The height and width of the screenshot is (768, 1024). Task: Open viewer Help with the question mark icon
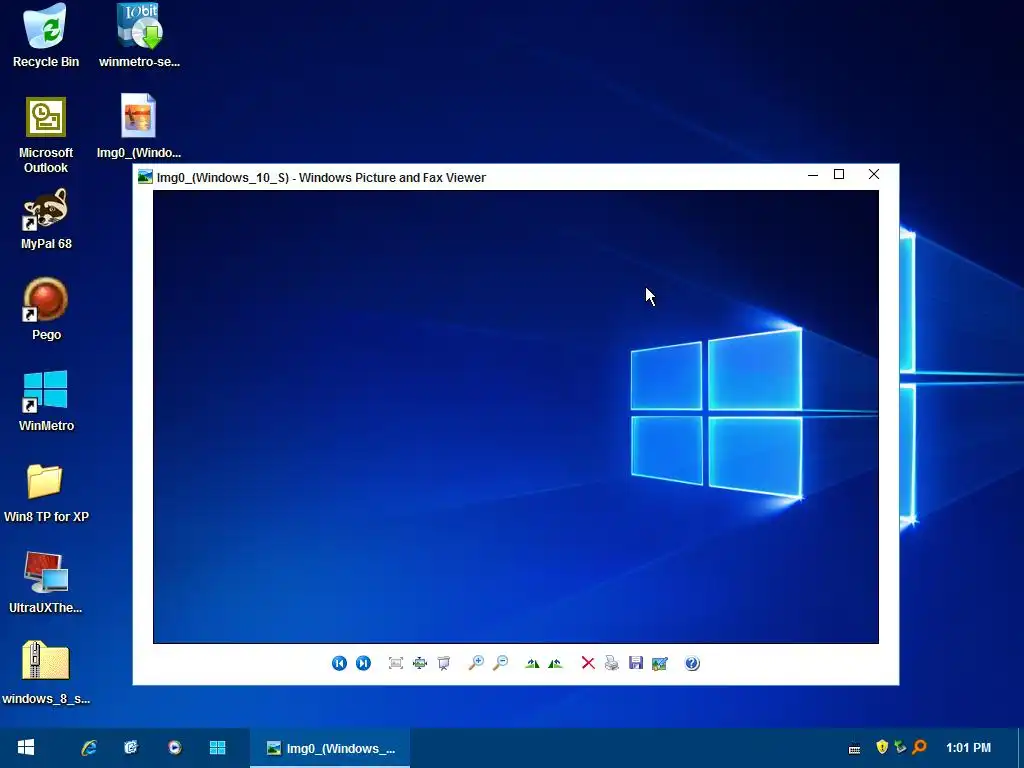tap(692, 664)
